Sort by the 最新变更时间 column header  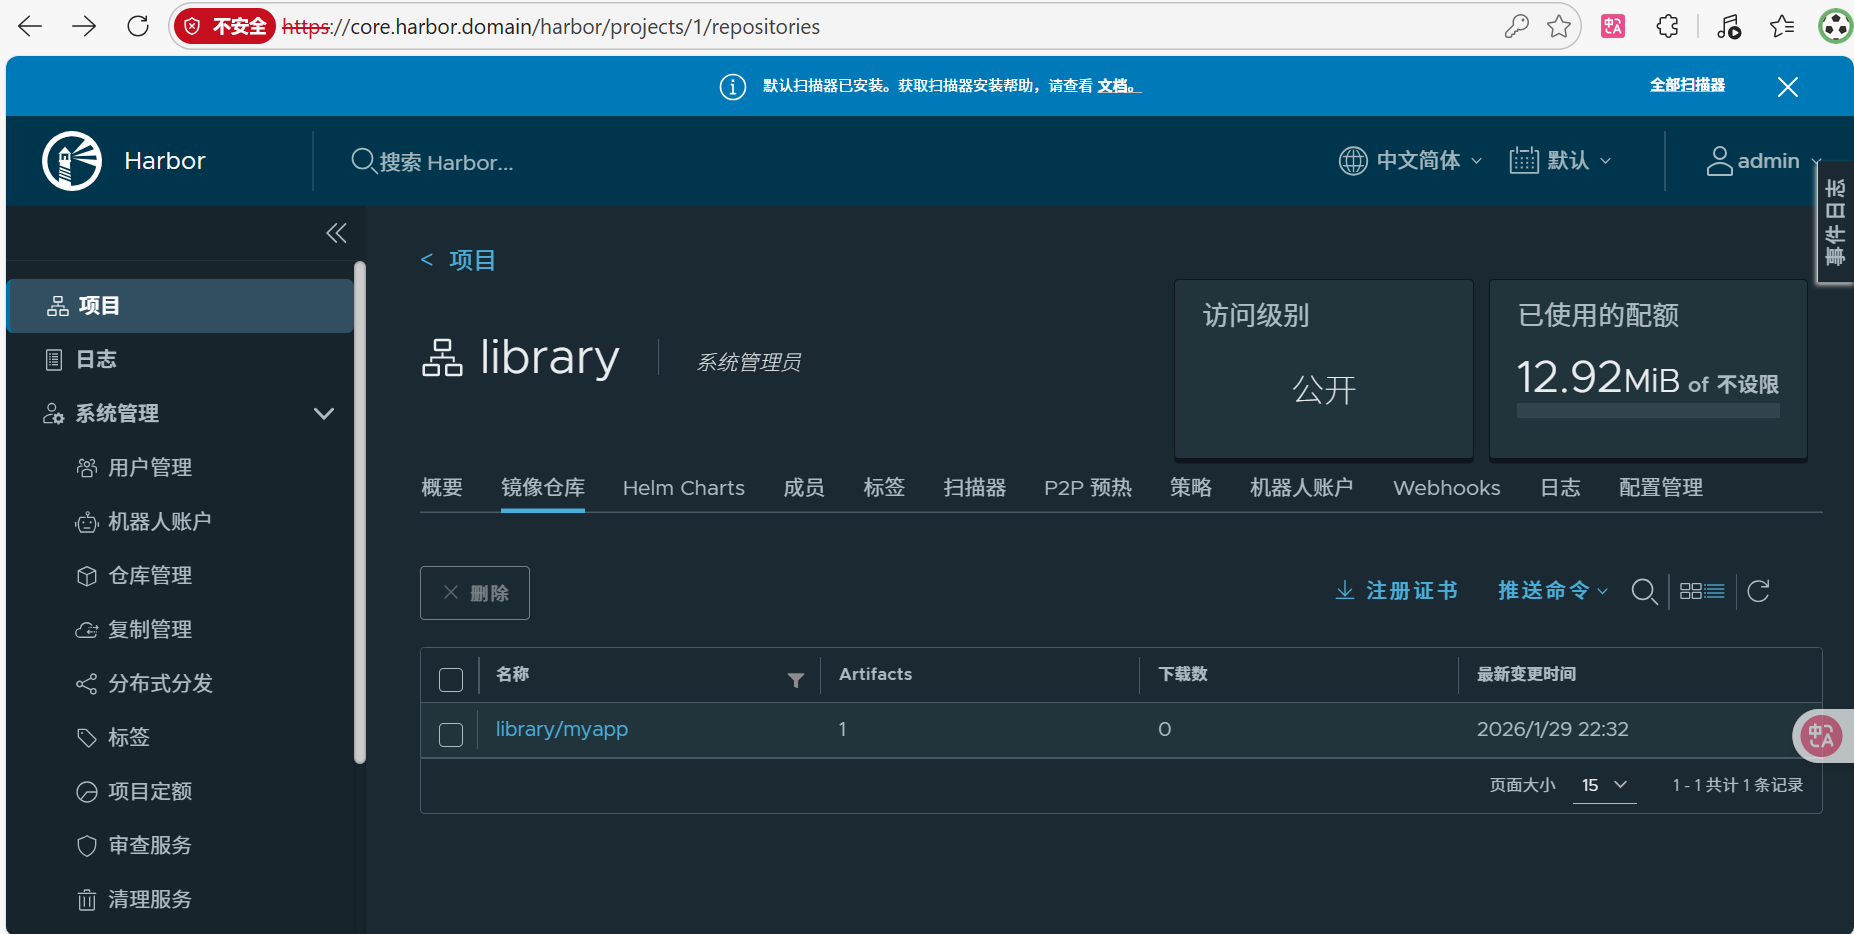point(1526,675)
